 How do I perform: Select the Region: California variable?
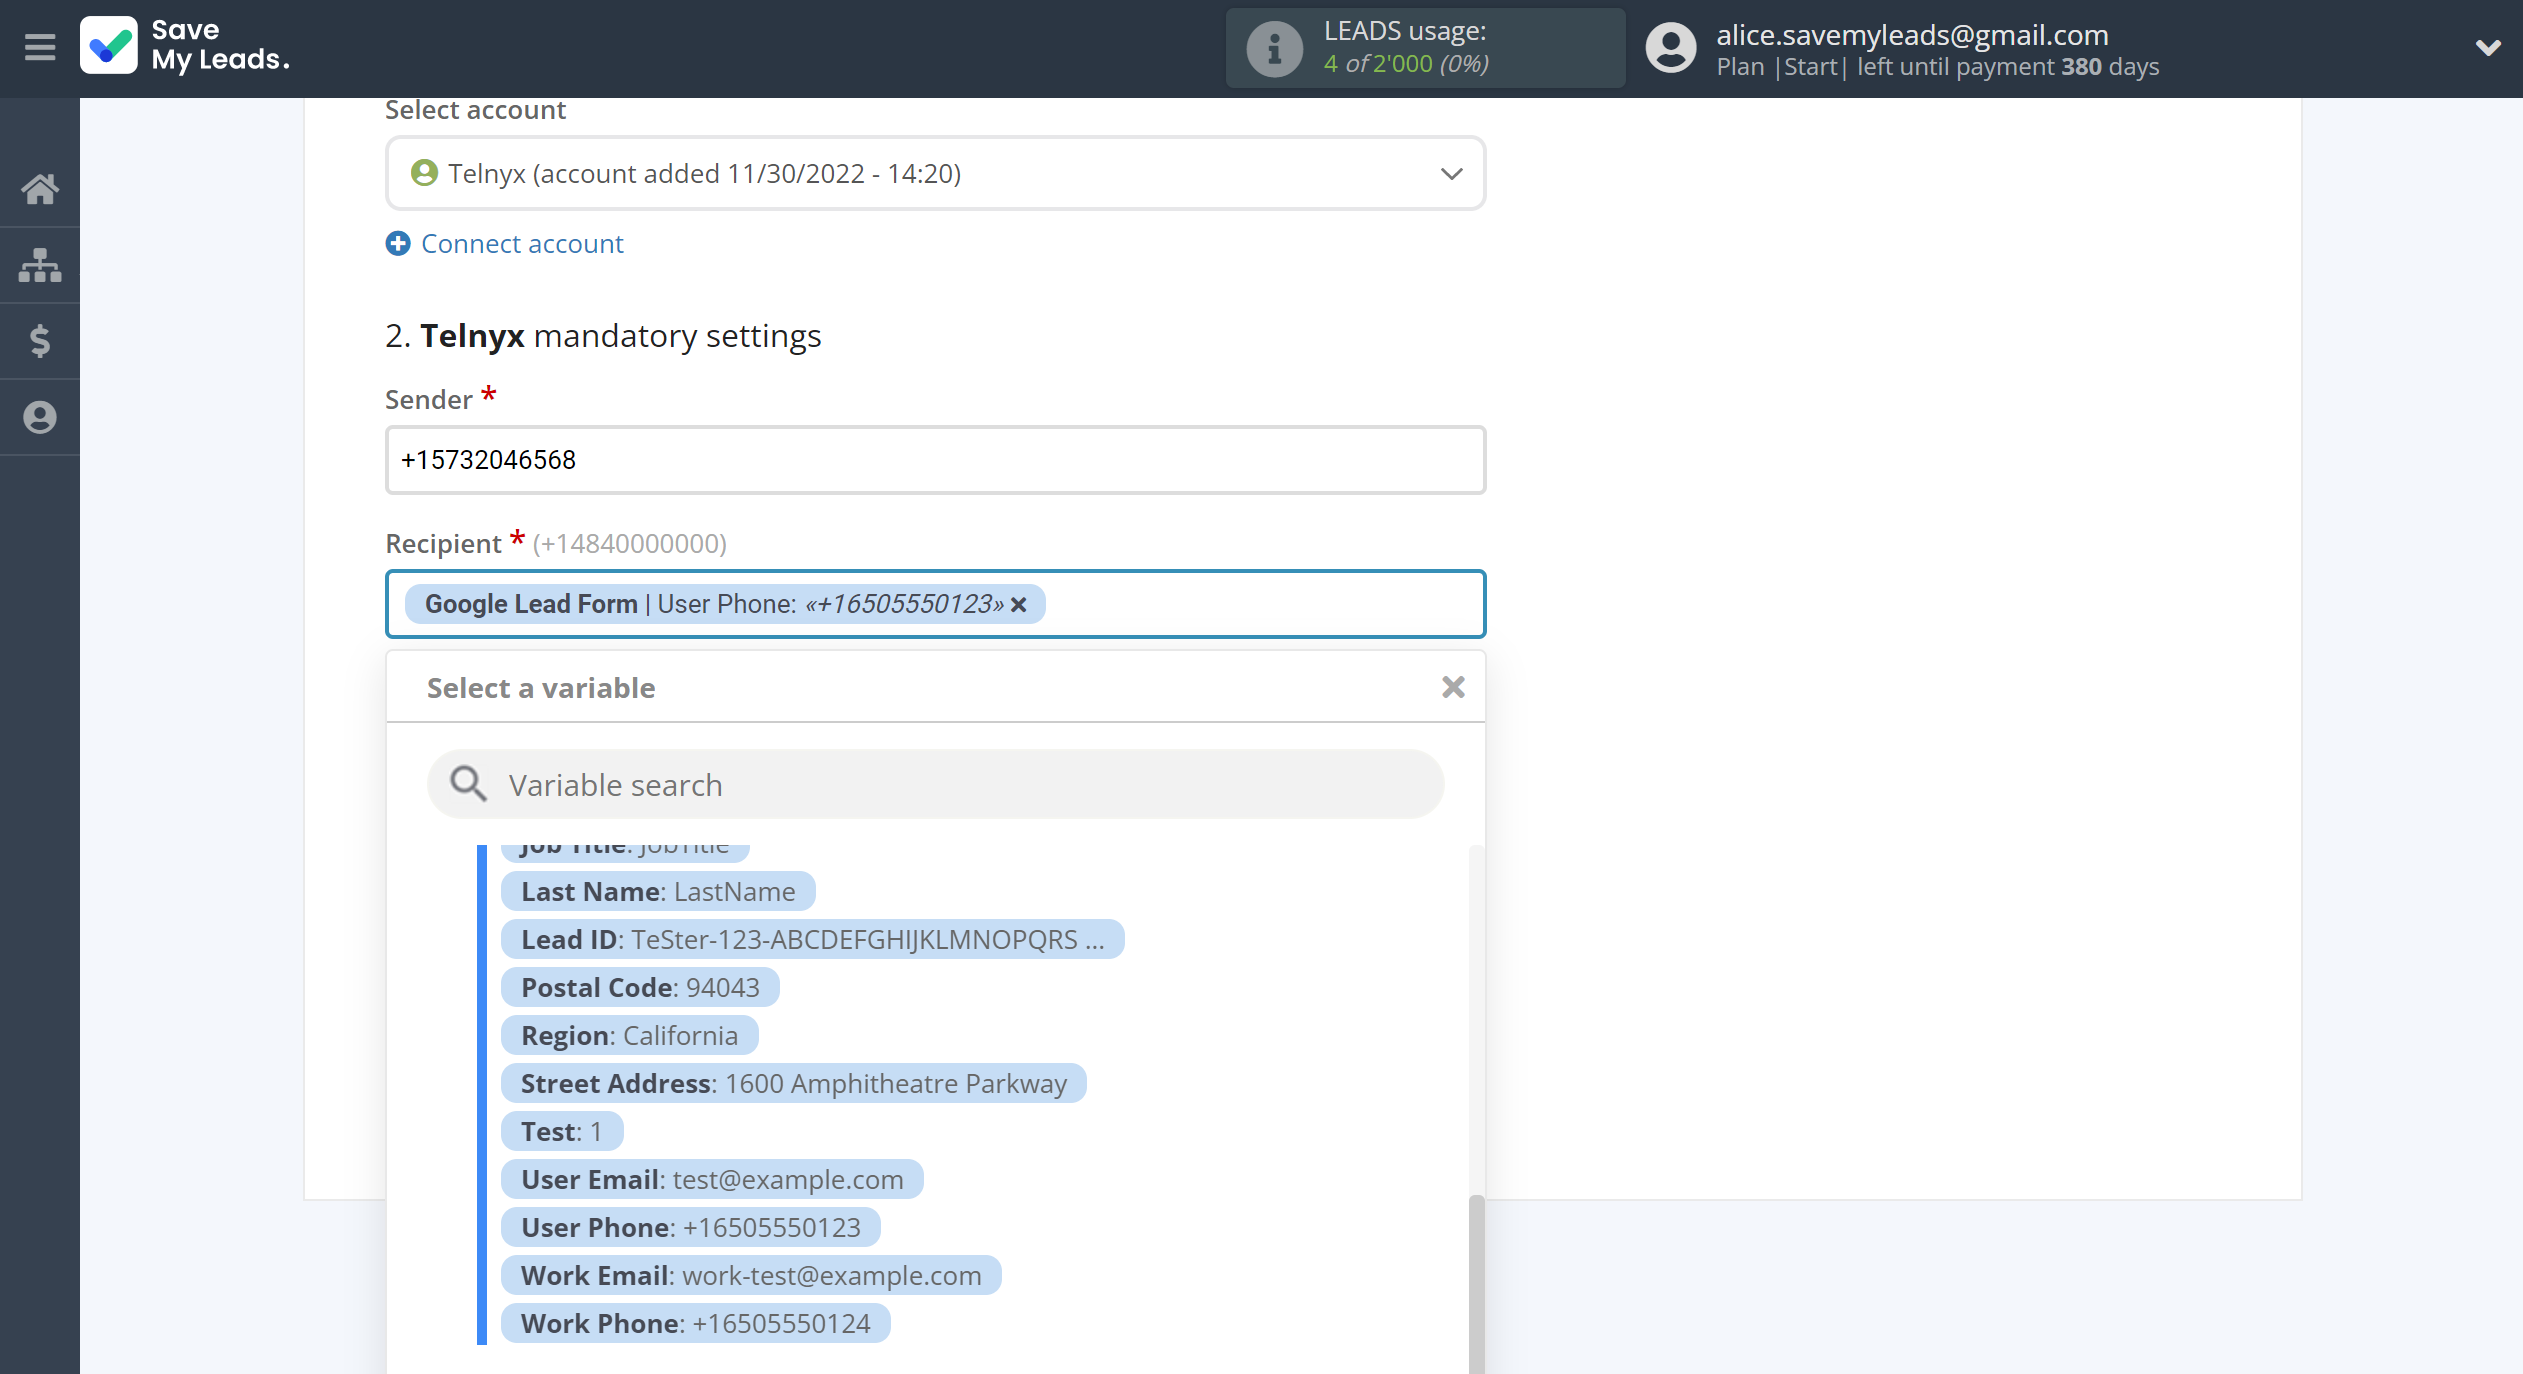[x=629, y=1036]
